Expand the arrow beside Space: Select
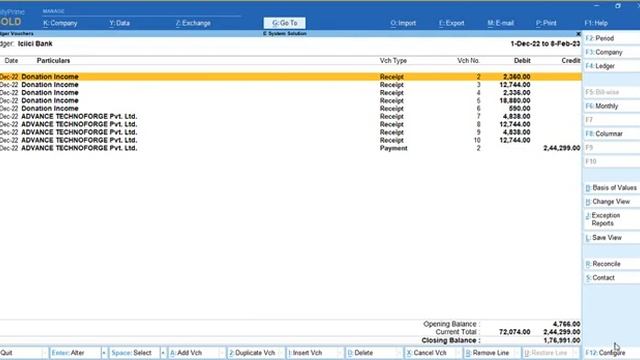The height and width of the screenshot is (360, 640). pos(163,353)
